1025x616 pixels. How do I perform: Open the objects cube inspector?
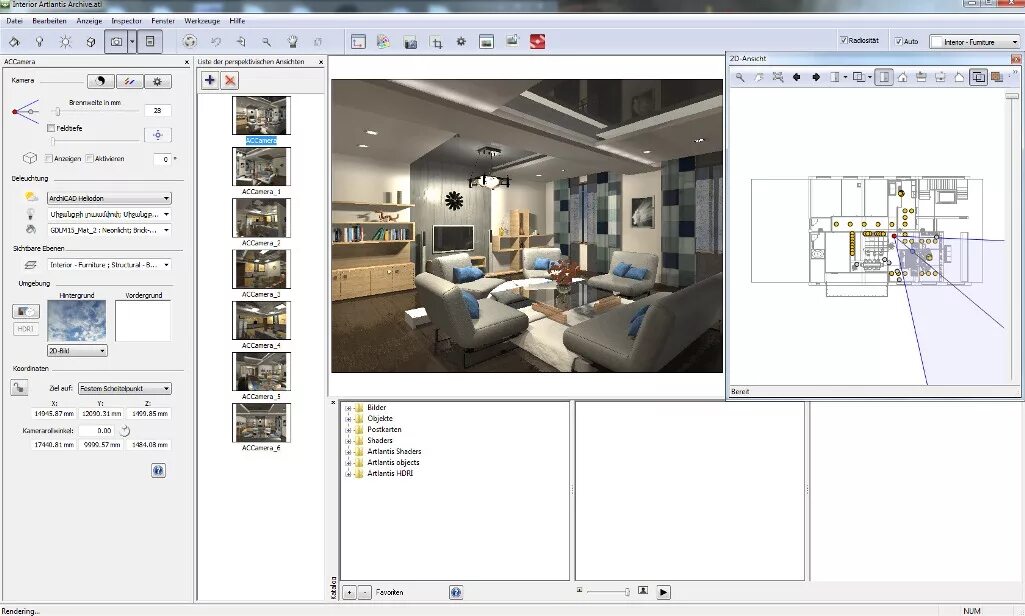(91, 42)
